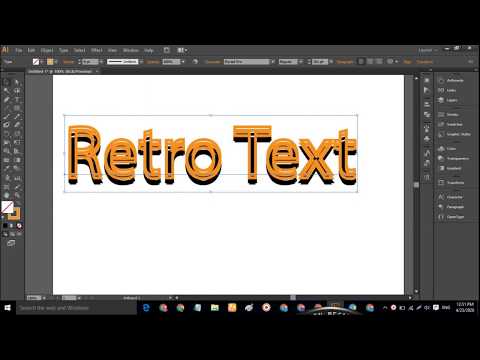This screenshot has height=360, width=480.
Task: Click the taskbar search box
Action: point(76,308)
